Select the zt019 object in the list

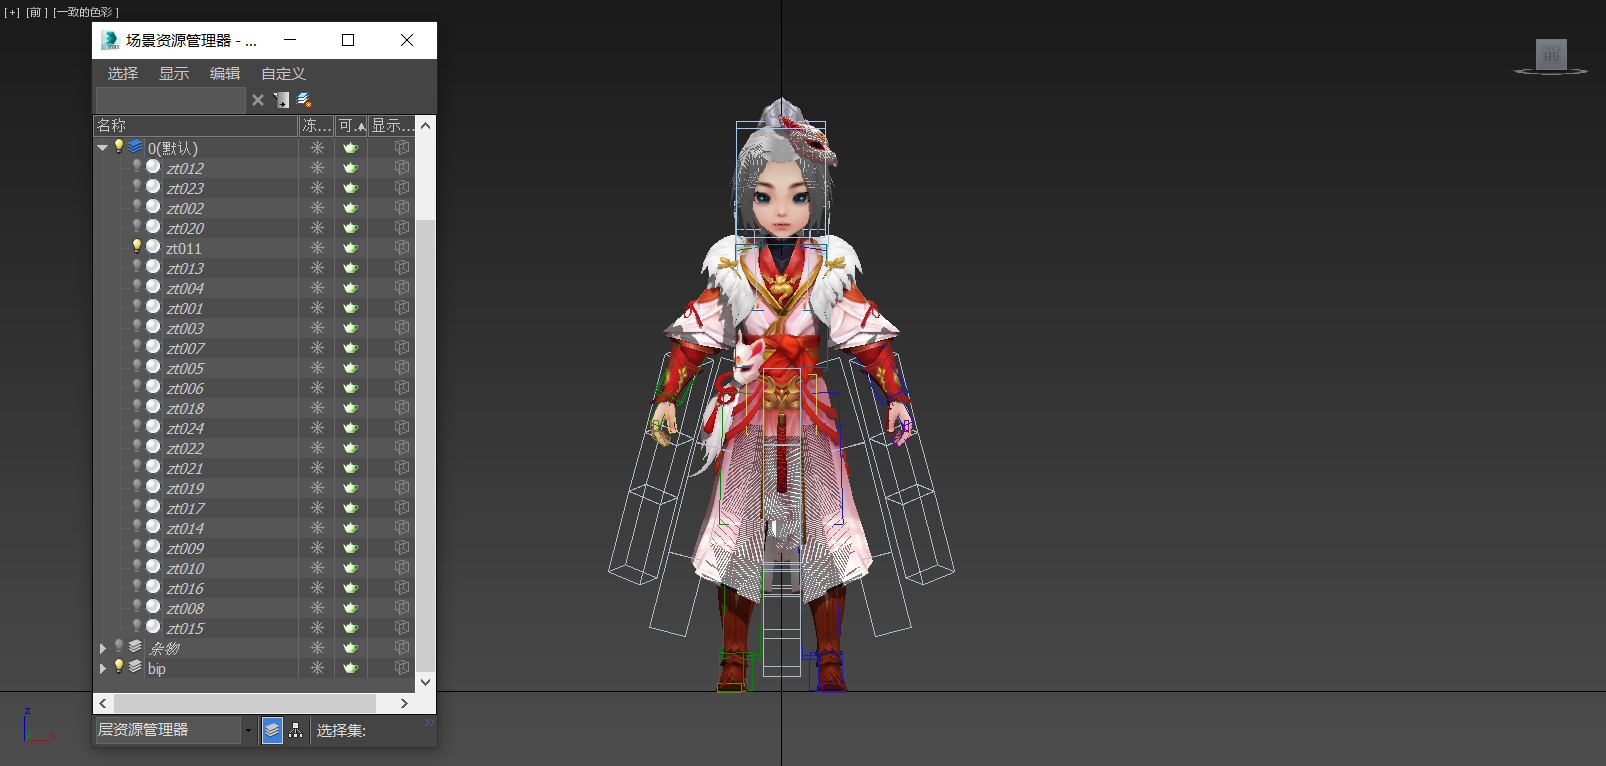(x=185, y=488)
